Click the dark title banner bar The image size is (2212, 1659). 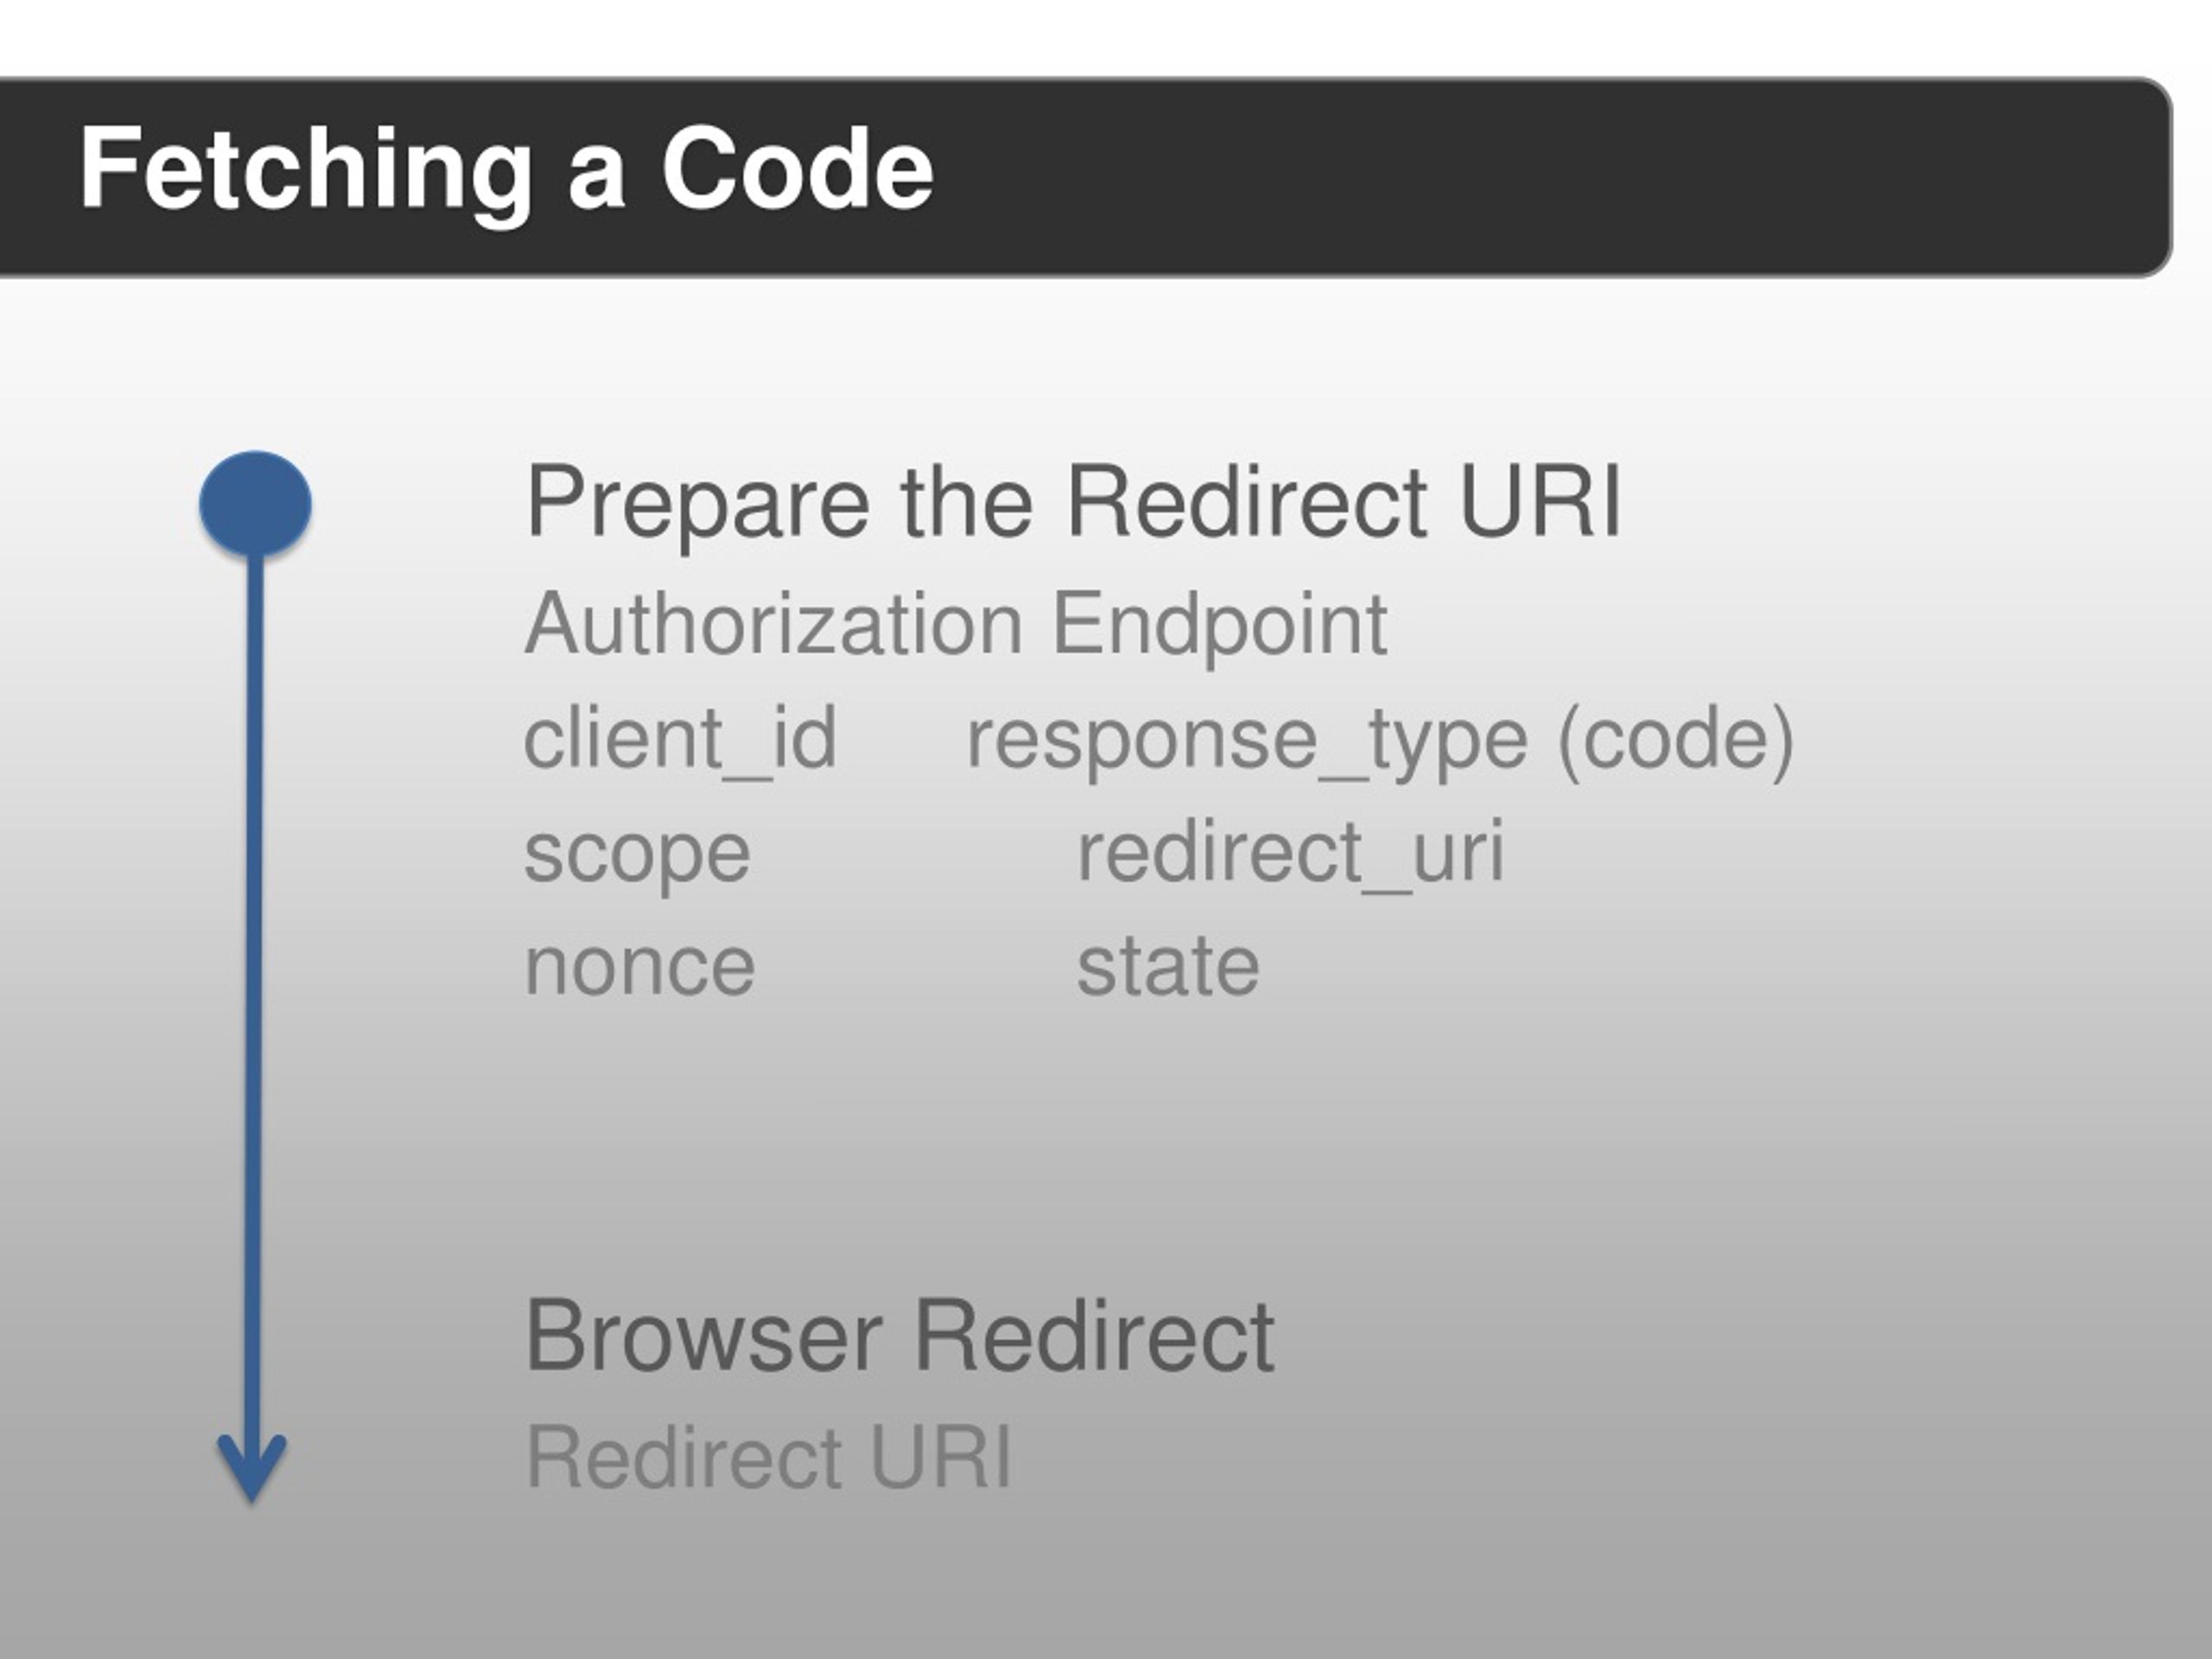tap(1085, 177)
